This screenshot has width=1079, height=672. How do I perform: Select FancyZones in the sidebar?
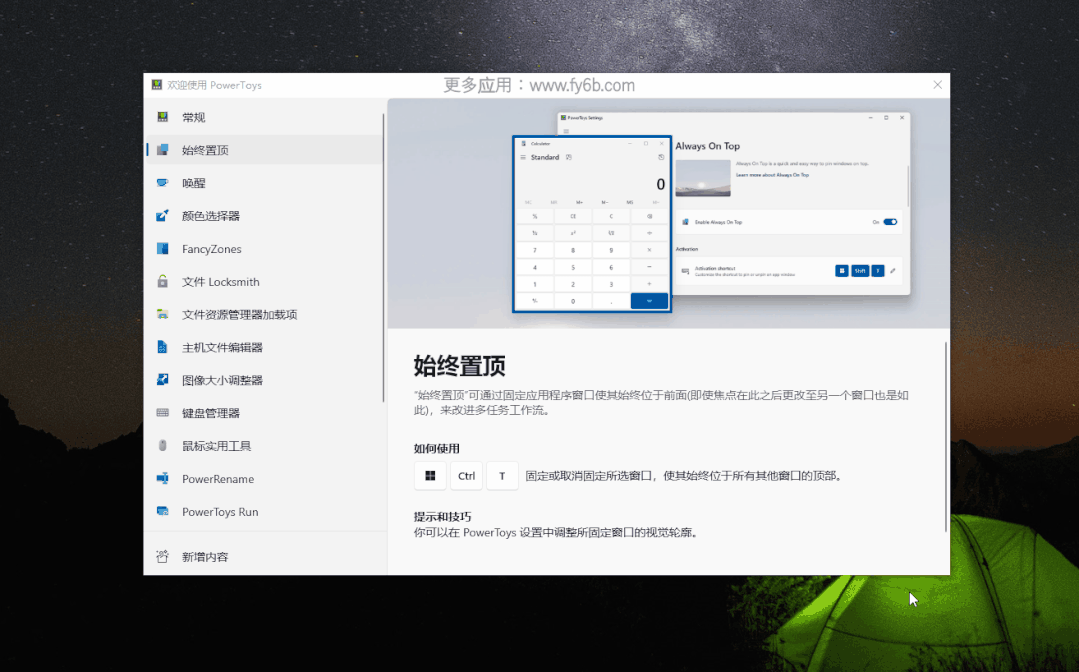pos(264,248)
